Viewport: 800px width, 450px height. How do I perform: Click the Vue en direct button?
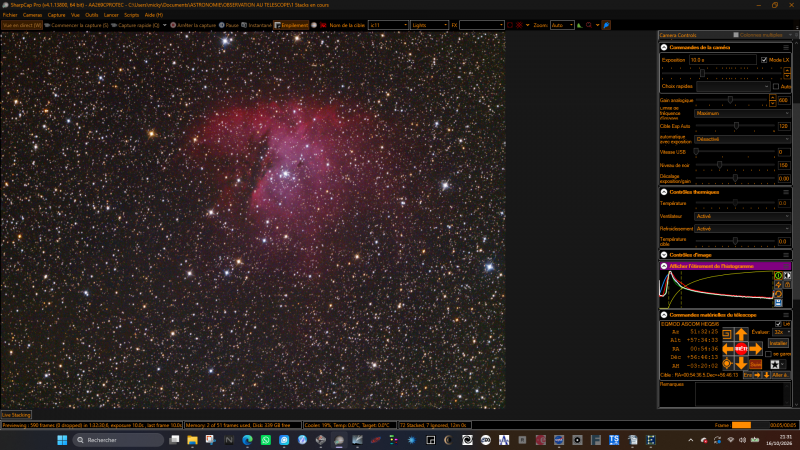[21, 25]
